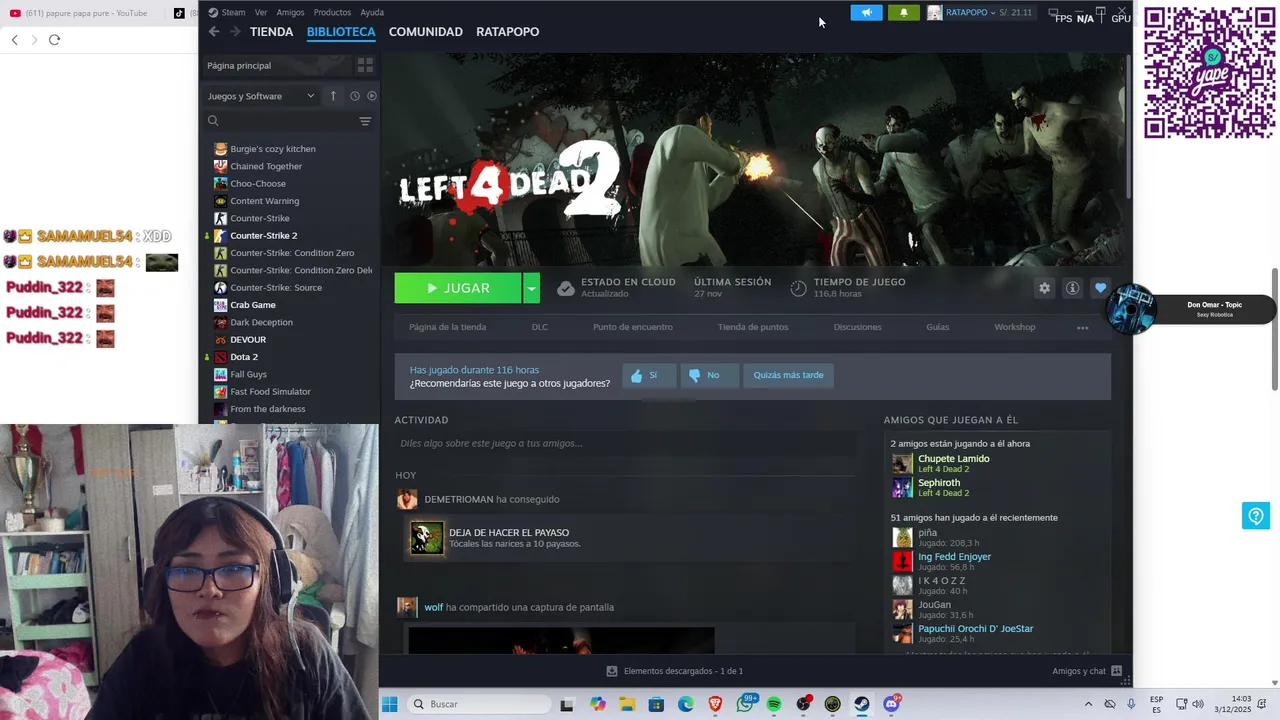The width and height of the screenshot is (1280, 720).
Task: Open Brave browser from taskbar
Action: (x=715, y=704)
